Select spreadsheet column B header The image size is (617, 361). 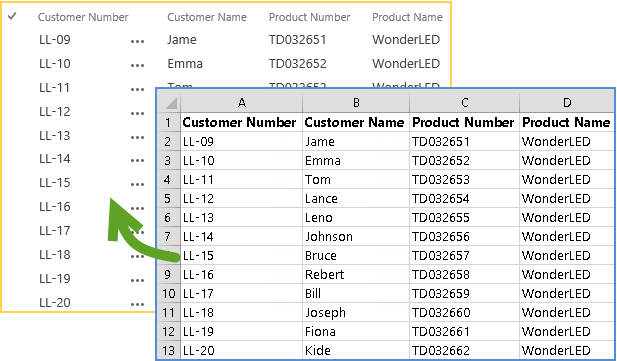click(x=356, y=103)
